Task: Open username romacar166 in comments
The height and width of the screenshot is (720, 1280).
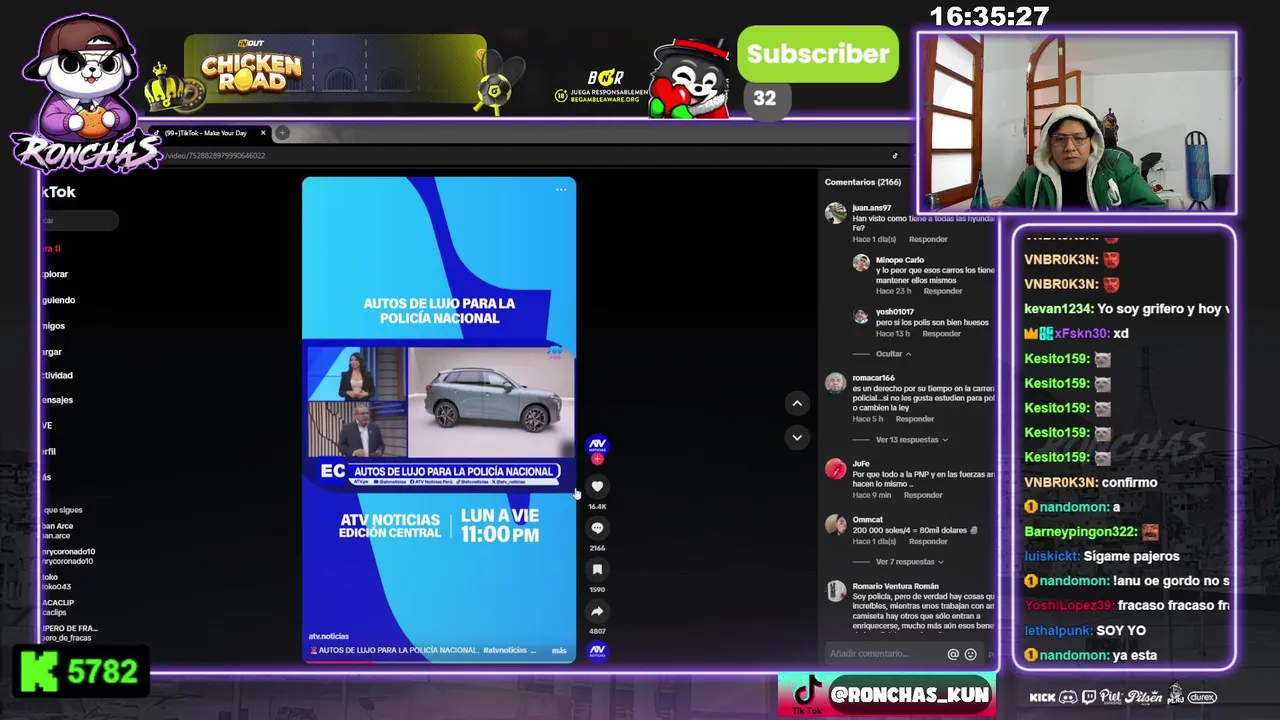Action: pyautogui.click(x=873, y=378)
